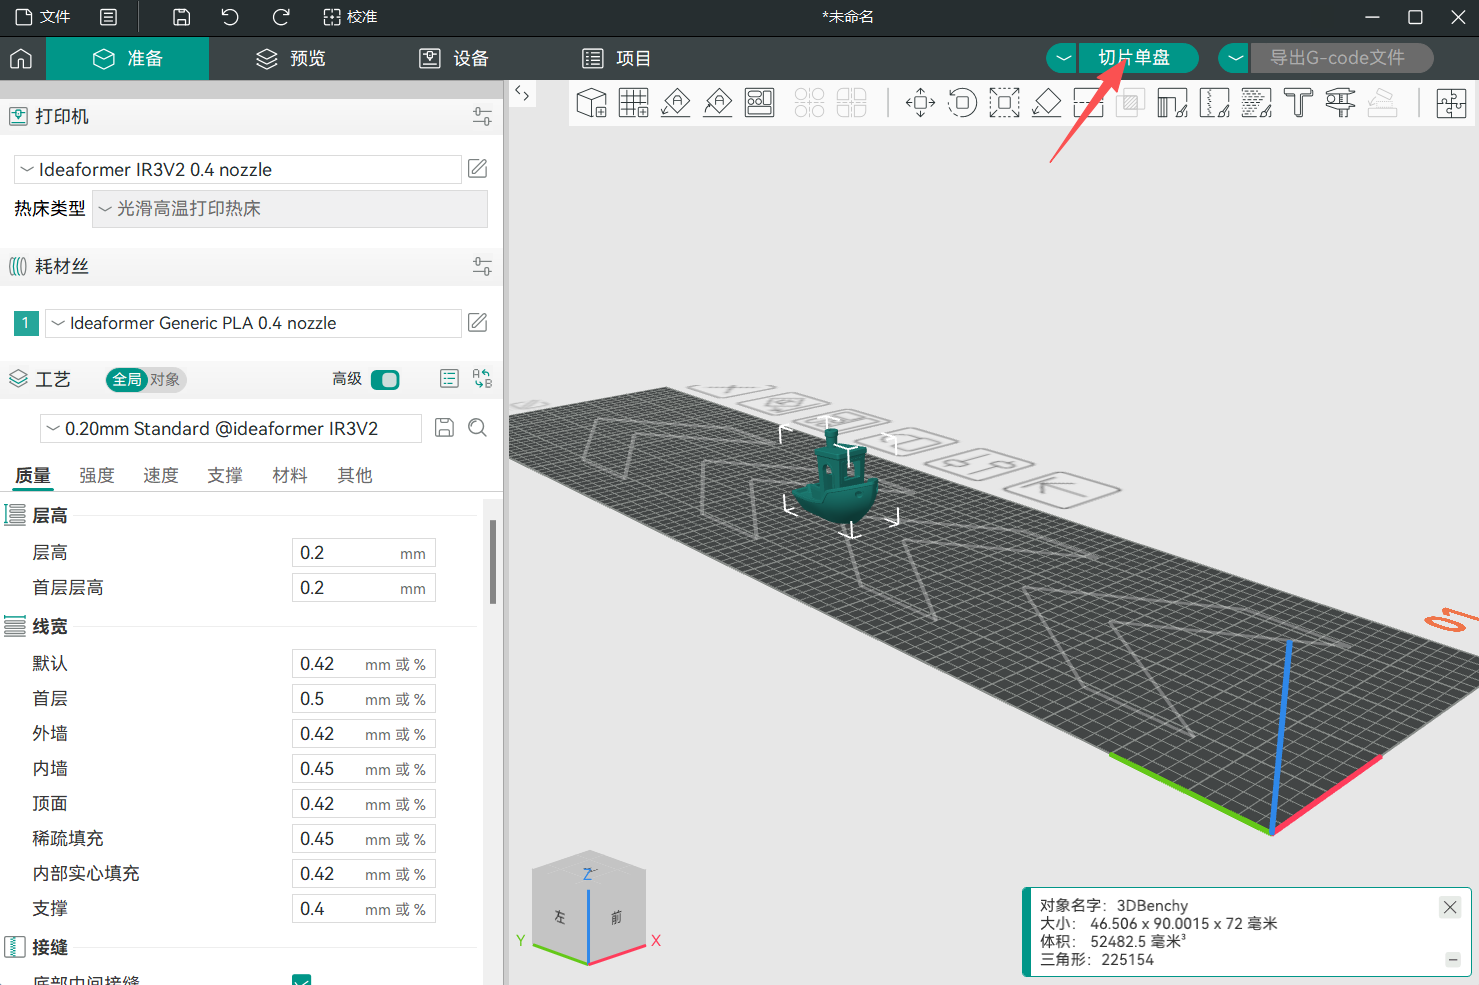Screen dimensions: 1479x985
Task: Click the compare presets A/B icon
Action: pyautogui.click(x=482, y=379)
